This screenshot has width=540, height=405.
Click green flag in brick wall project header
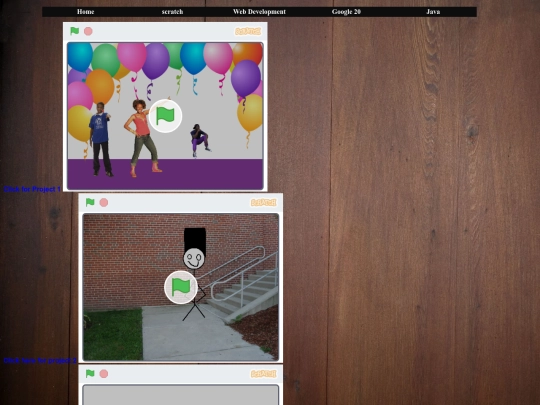(90, 202)
